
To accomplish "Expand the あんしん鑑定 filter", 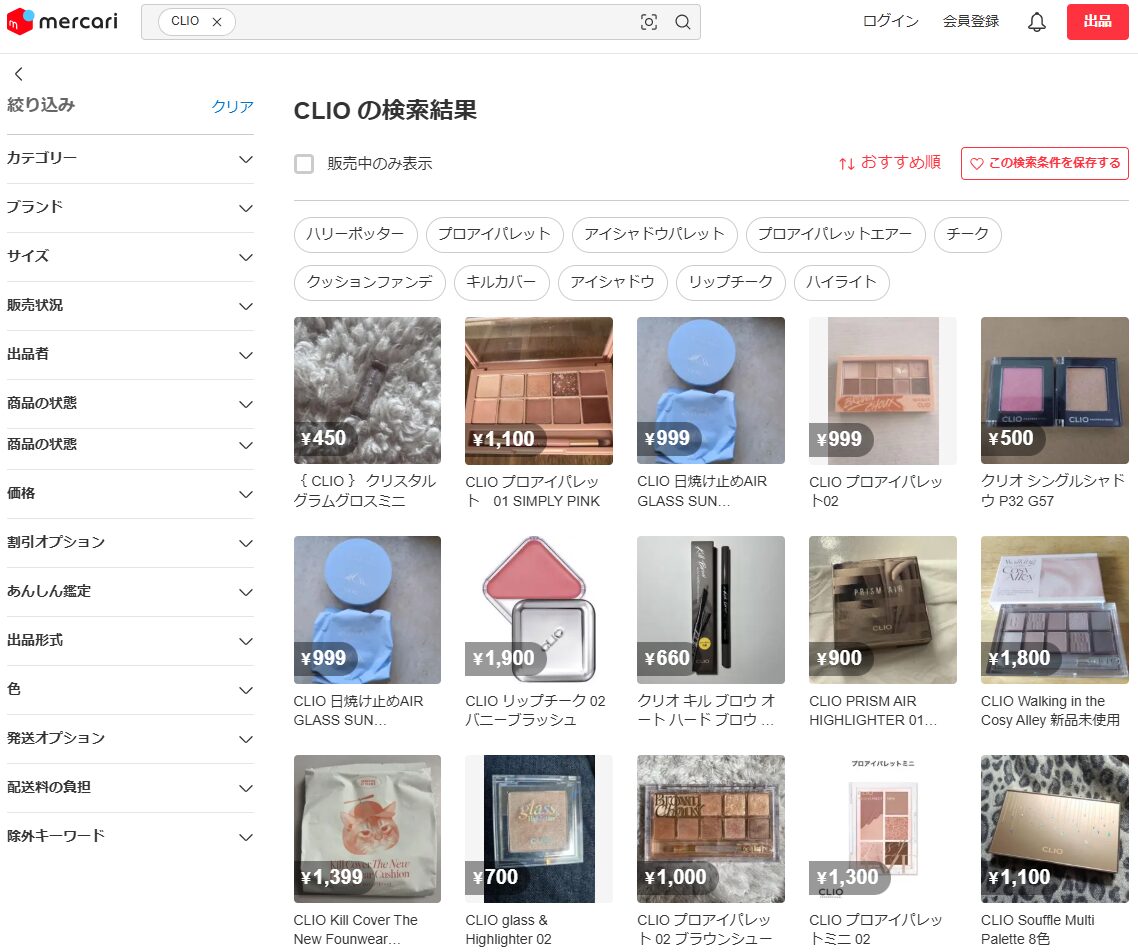I will click(x=130, y=591).
